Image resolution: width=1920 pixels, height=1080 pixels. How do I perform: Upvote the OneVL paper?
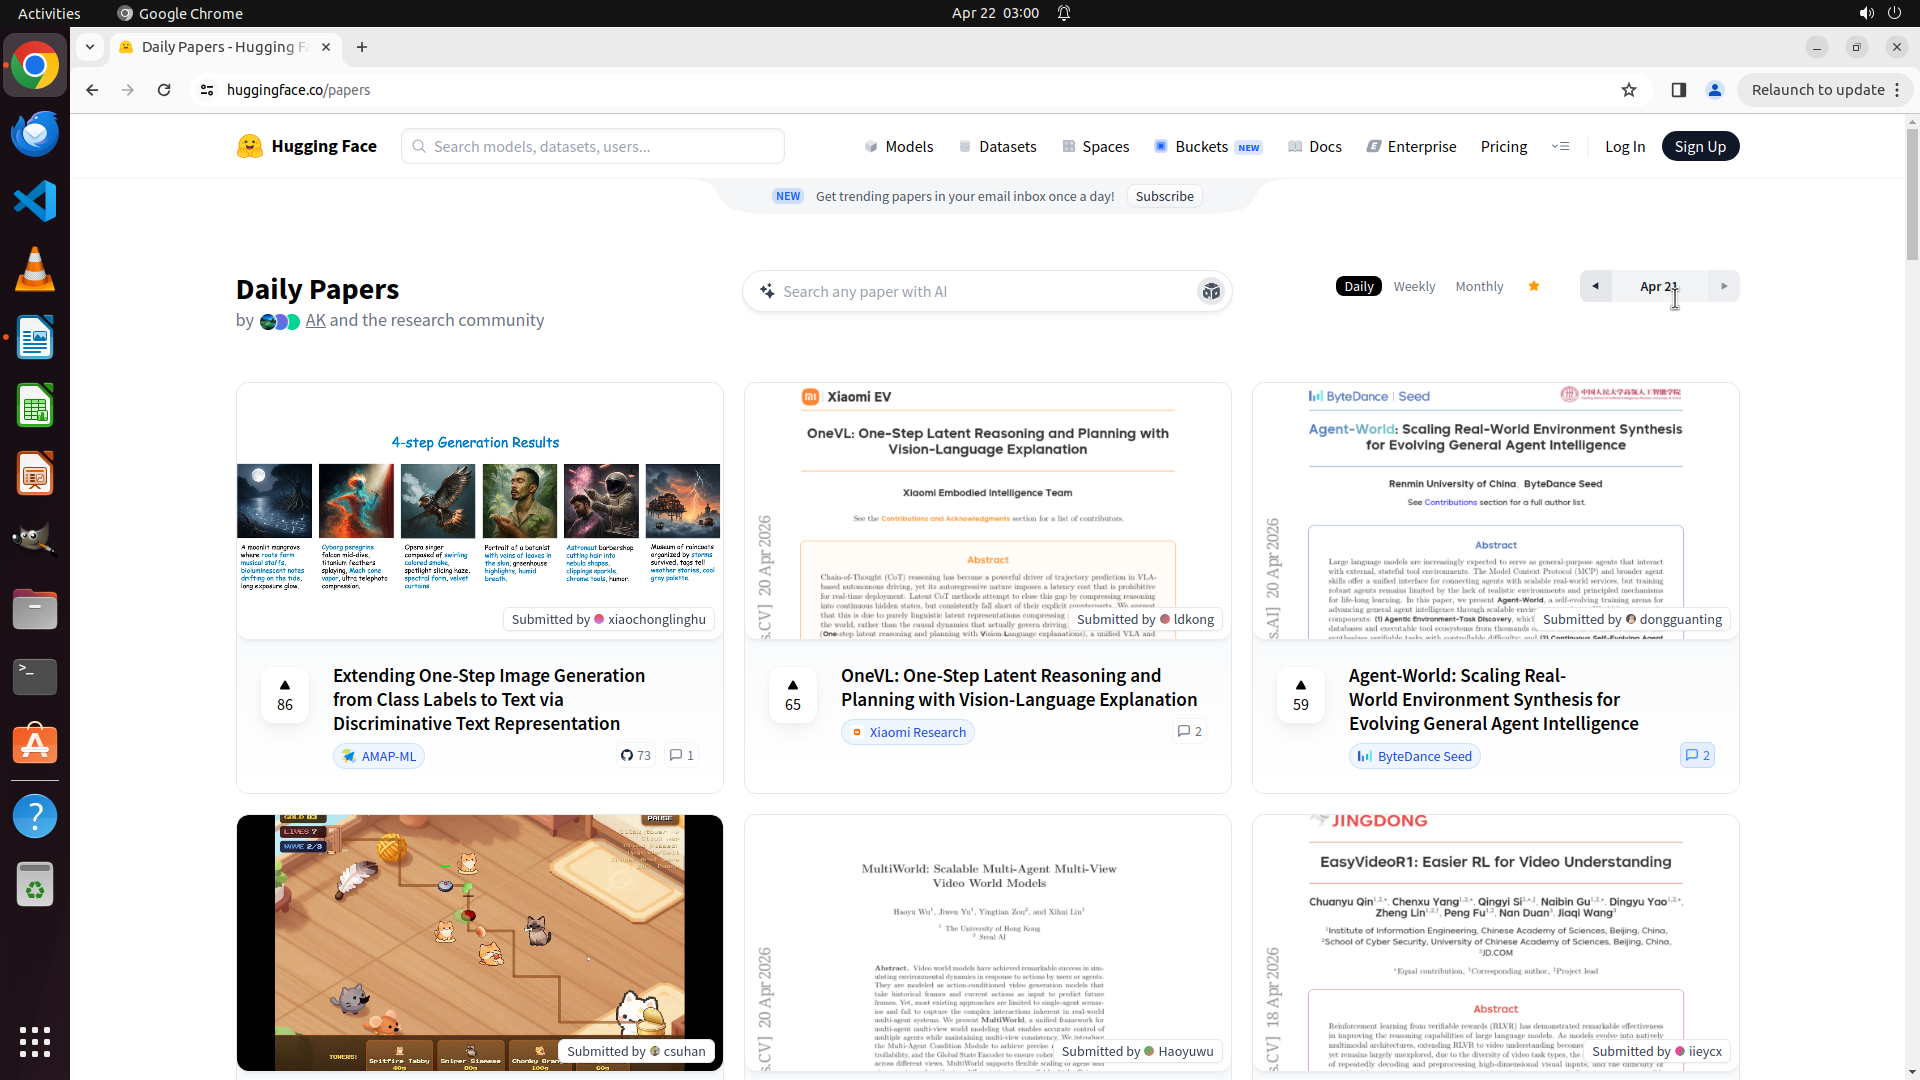[792, 694]
